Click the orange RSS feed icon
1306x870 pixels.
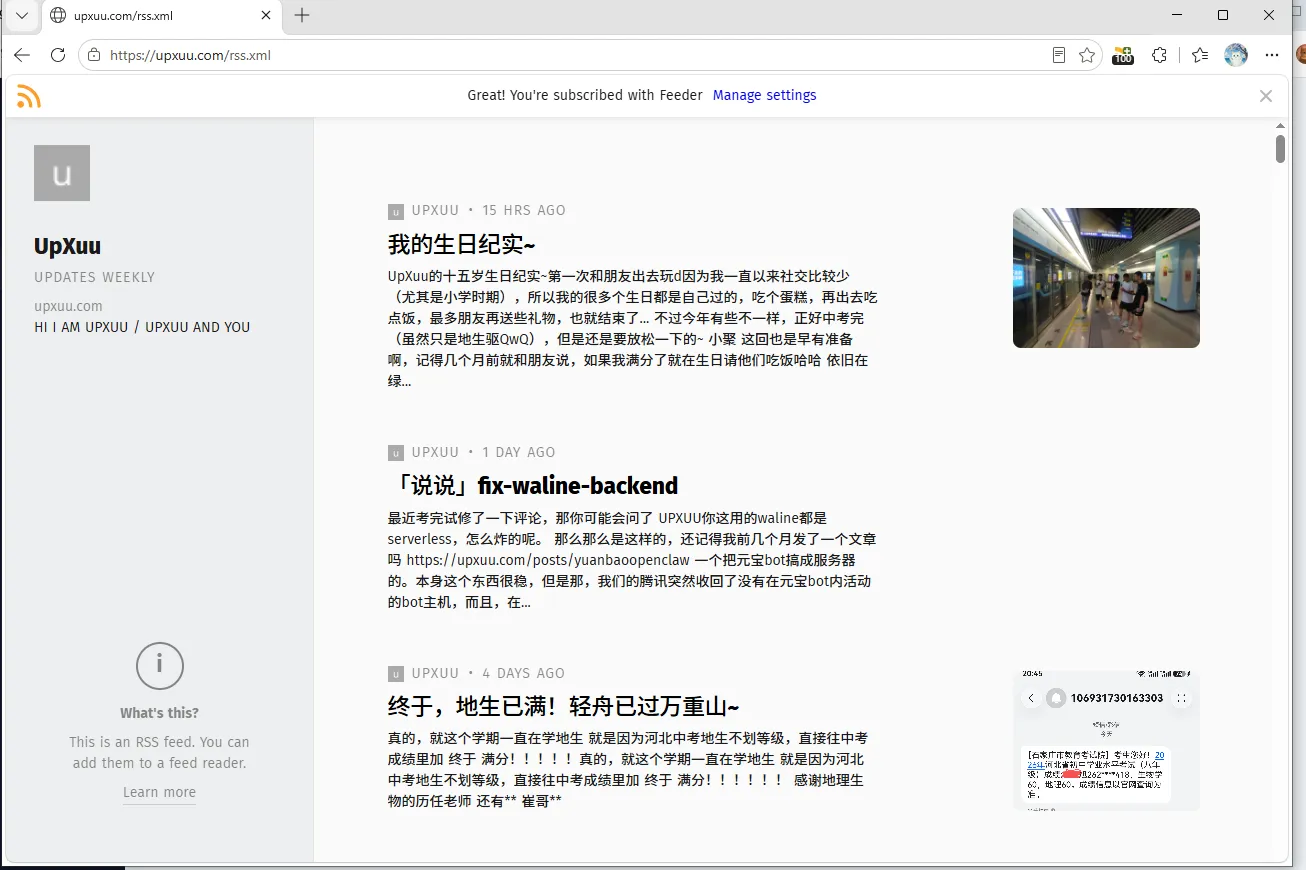tap(29, 96)
